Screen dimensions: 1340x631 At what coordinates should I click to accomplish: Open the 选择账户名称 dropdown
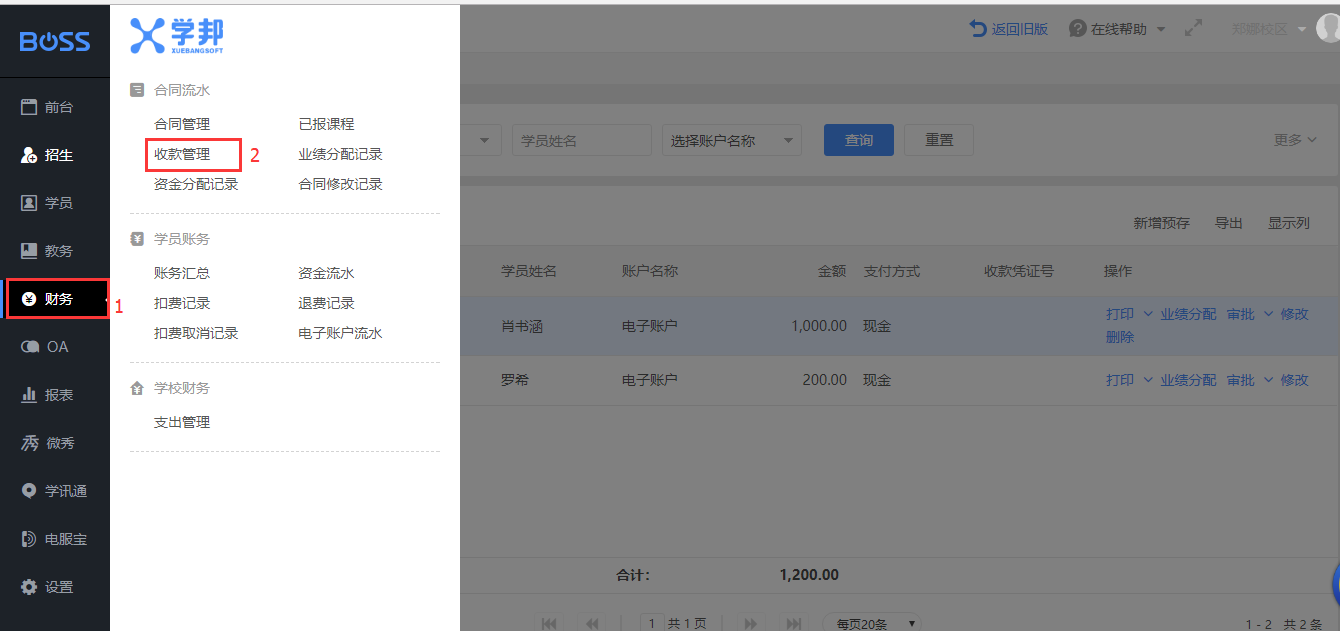(732, 140)
